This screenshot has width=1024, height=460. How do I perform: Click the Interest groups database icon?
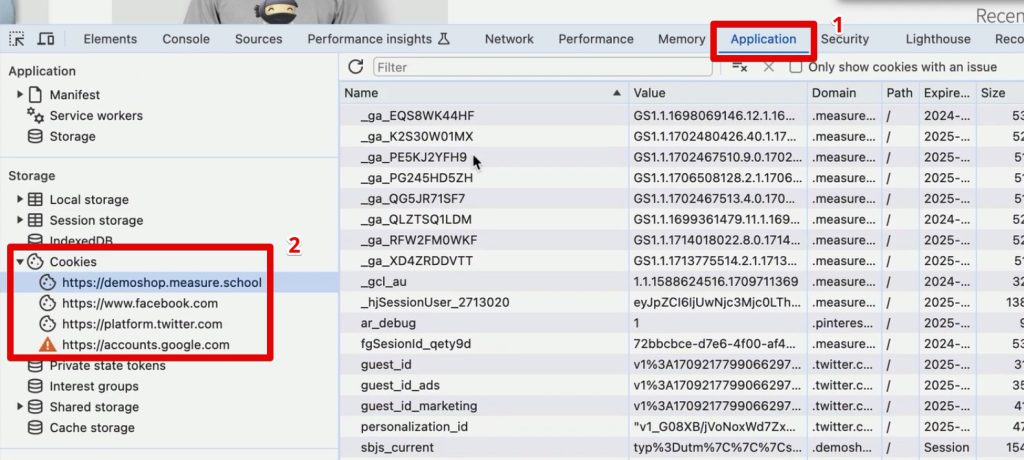tap(35, 386)
